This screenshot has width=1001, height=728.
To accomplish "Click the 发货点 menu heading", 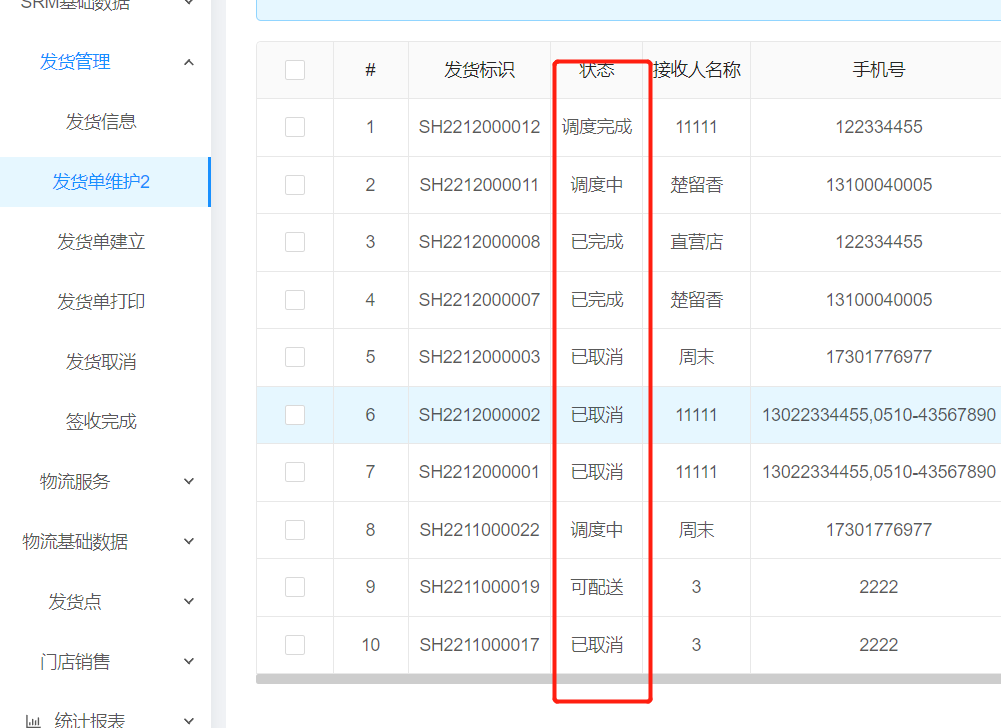I will [x=75, y=601].
